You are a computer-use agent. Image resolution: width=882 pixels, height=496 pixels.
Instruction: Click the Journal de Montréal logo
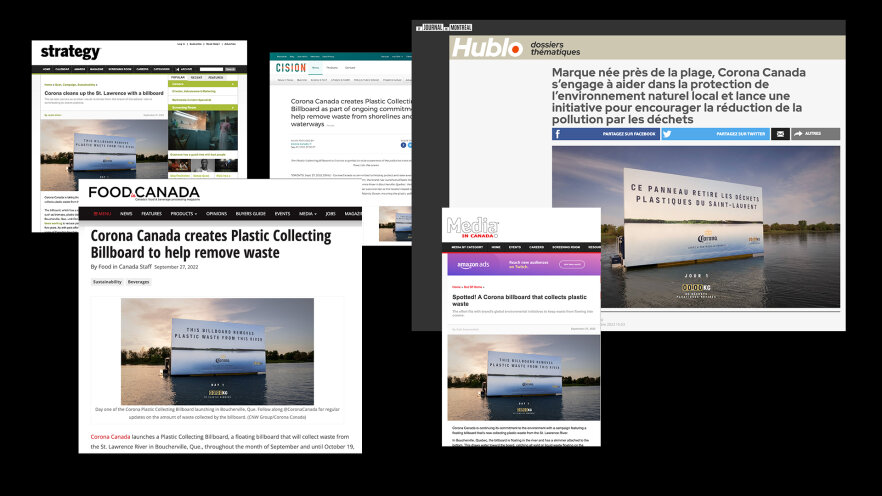tap(444, 28)
